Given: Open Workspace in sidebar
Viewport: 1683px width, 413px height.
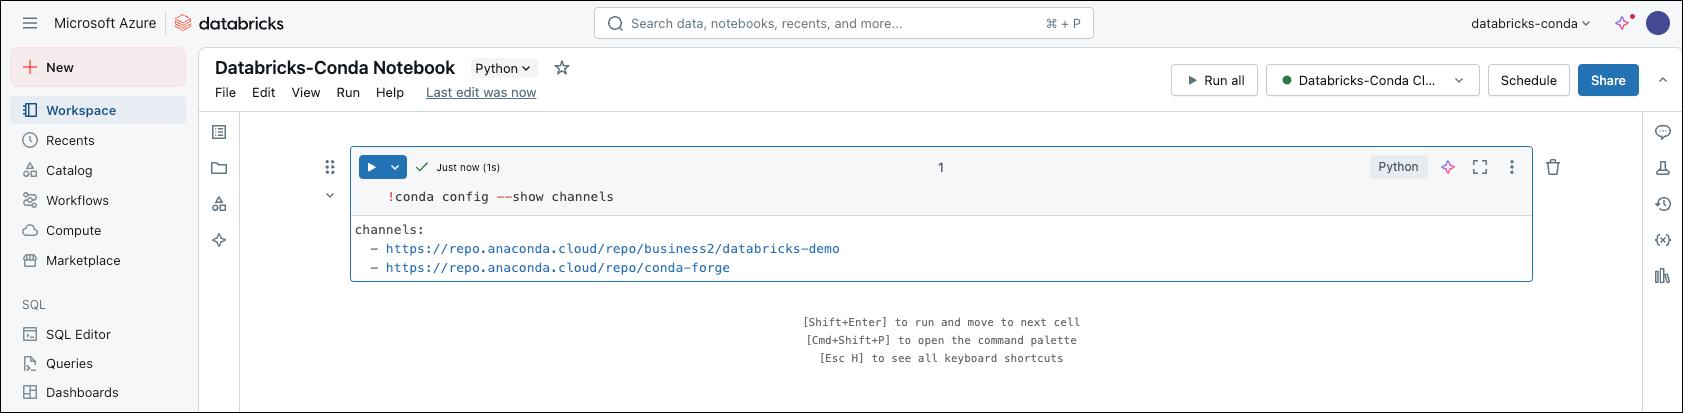Looking at the screenshot, I should (x=98, y=110).
